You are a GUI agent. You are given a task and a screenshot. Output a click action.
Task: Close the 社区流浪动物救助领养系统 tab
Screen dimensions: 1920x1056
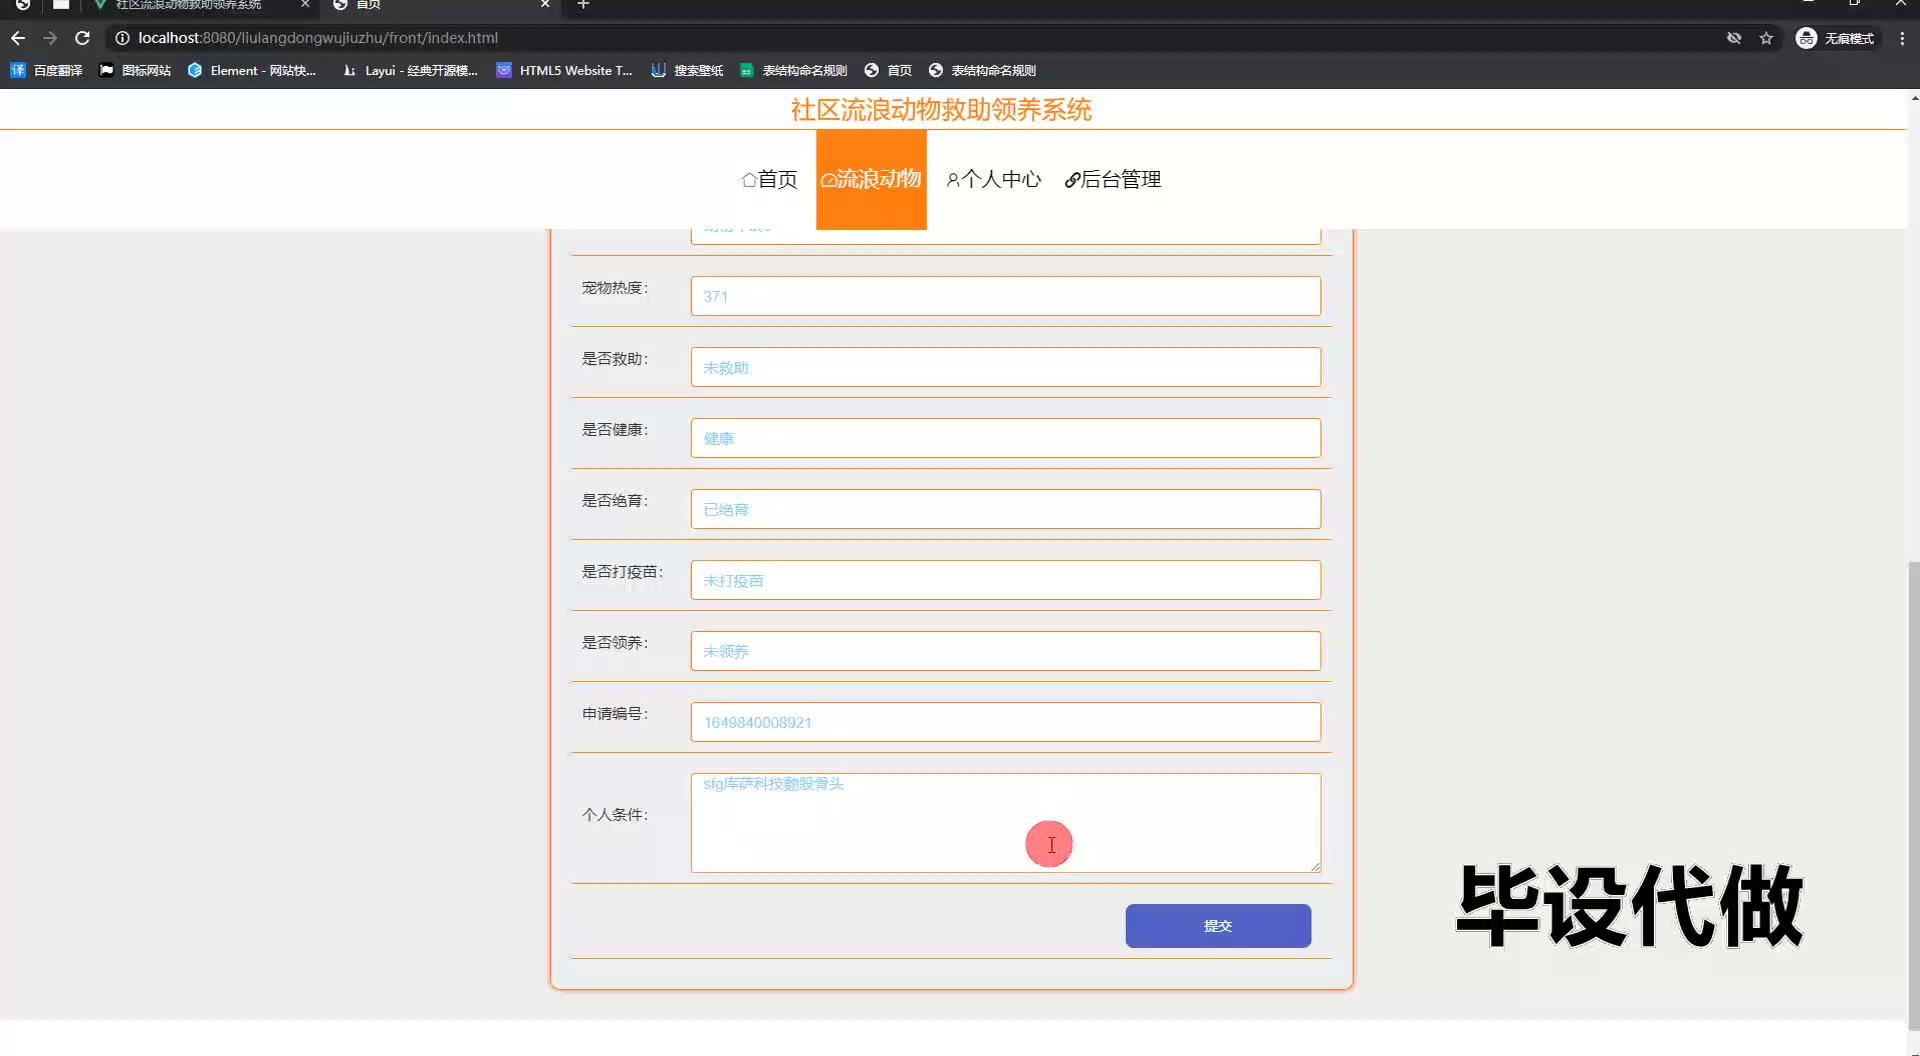[305, 5]
